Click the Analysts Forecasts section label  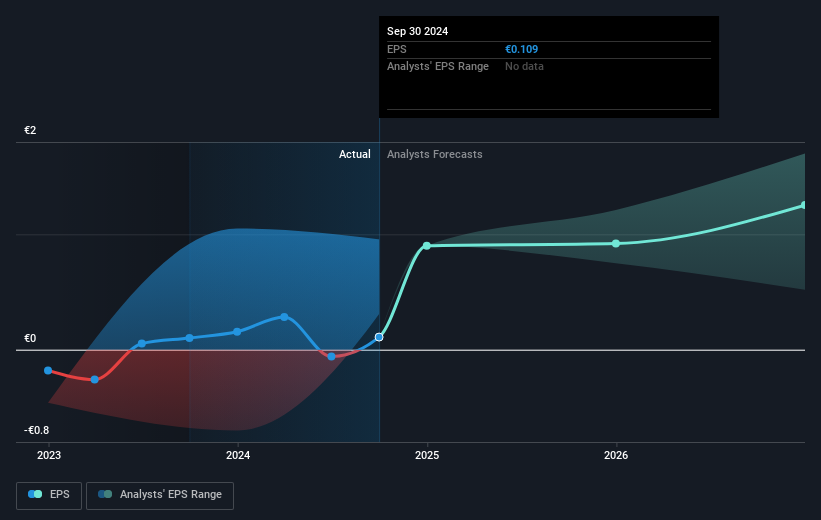point(435,154)
